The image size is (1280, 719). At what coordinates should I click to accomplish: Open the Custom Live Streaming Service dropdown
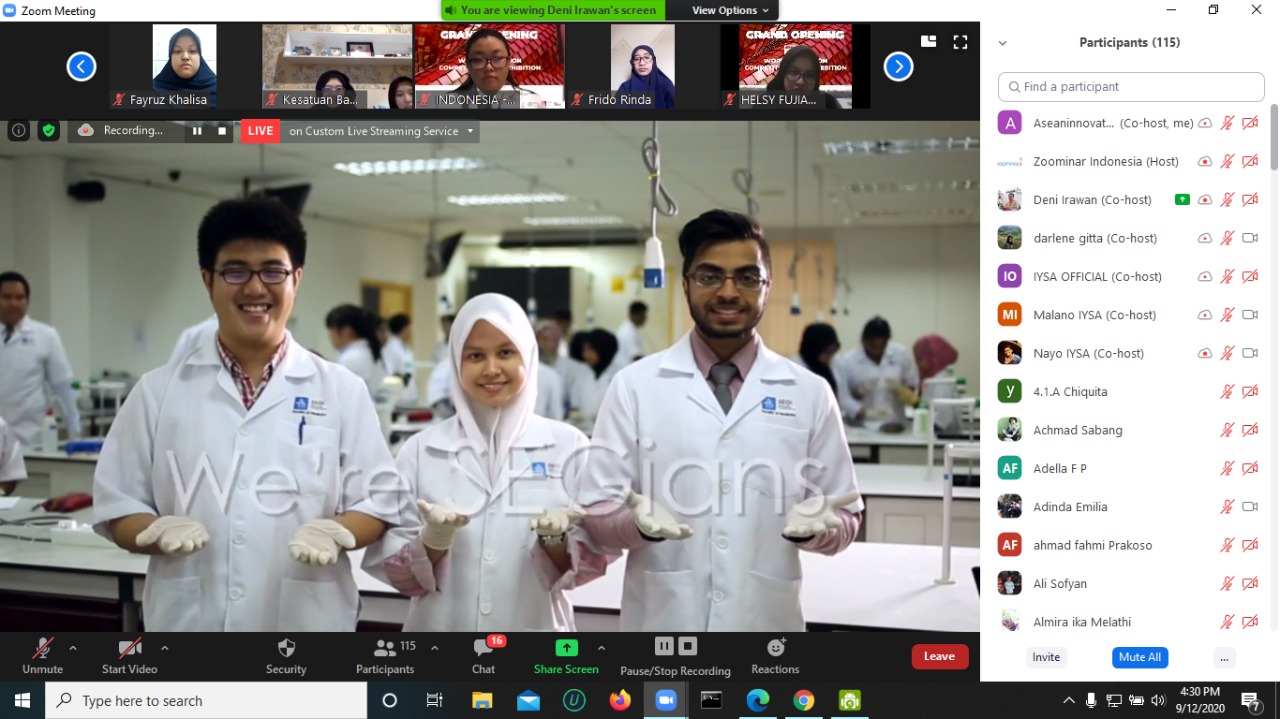point(470,131)
